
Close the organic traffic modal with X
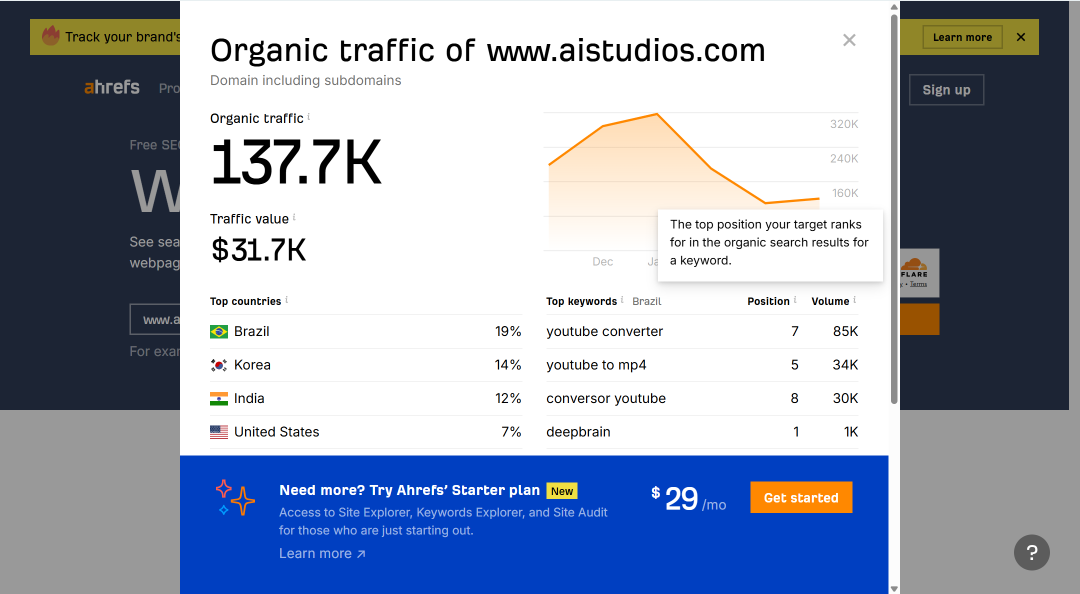(x=849, y=40)
